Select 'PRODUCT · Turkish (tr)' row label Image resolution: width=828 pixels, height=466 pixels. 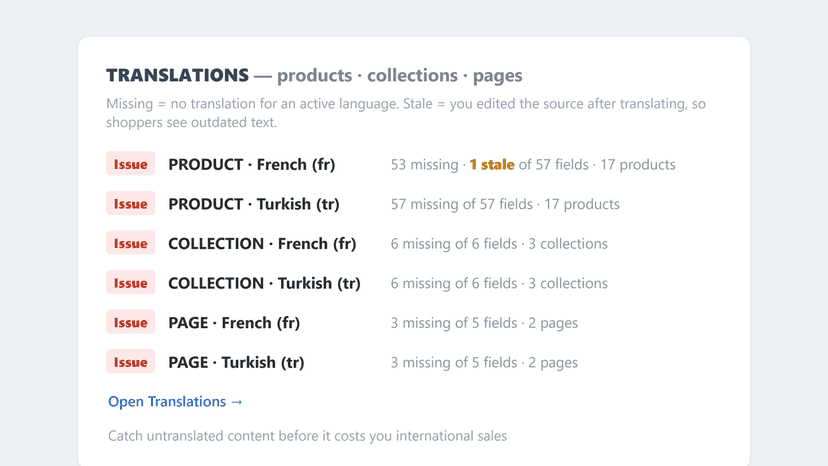[253, 204]
